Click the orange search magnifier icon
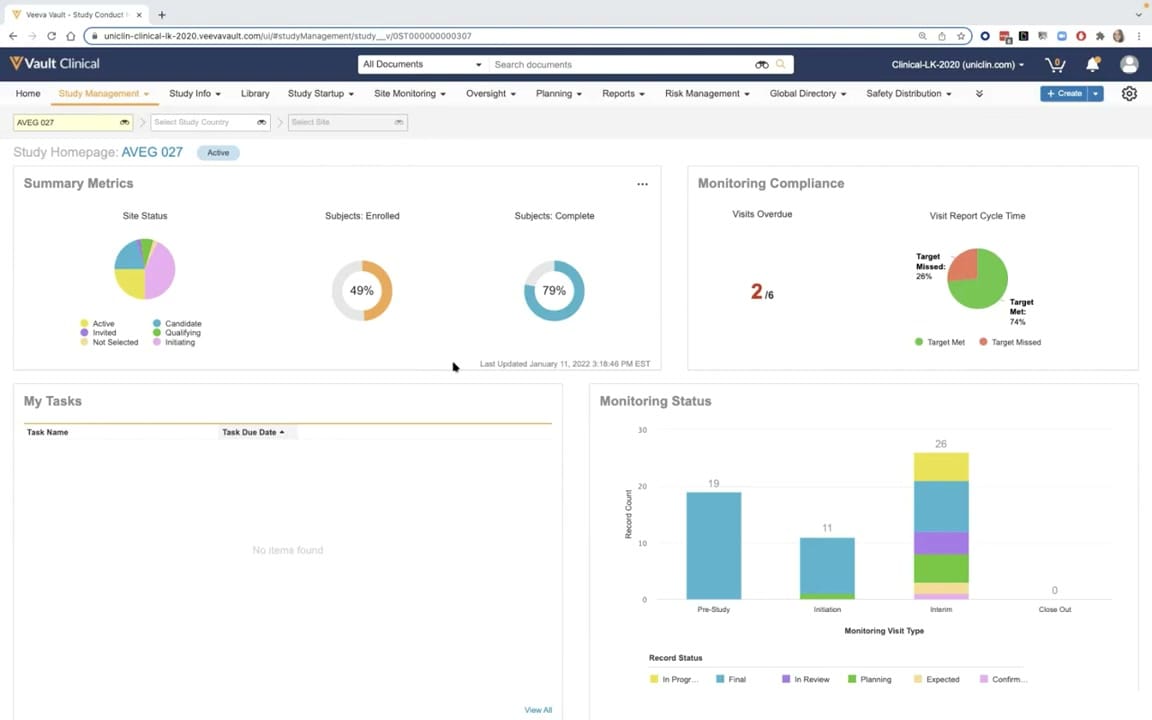 pyautogui.click(x=781, y=65)
